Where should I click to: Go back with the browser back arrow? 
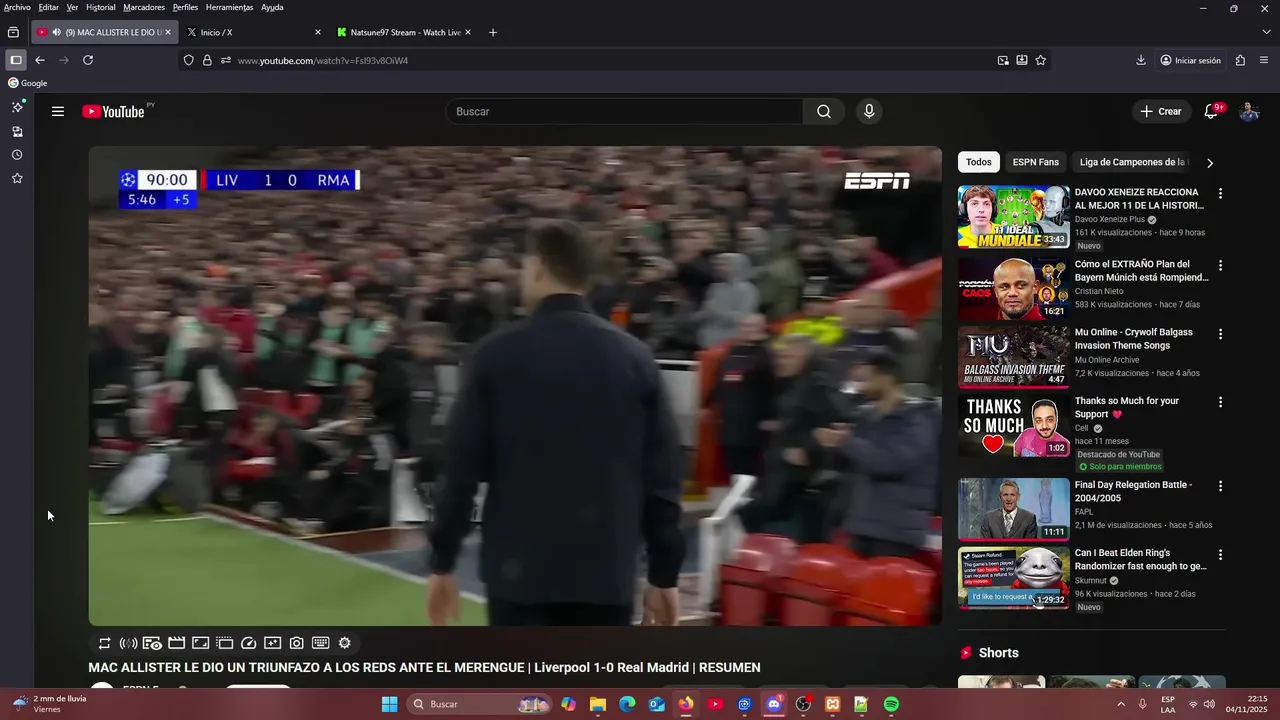tap(40, 60)
